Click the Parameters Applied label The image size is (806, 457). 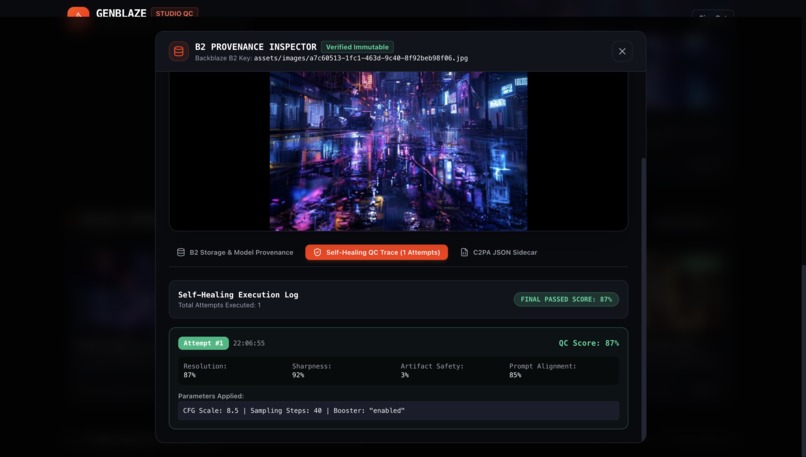(x=211, y=396)
